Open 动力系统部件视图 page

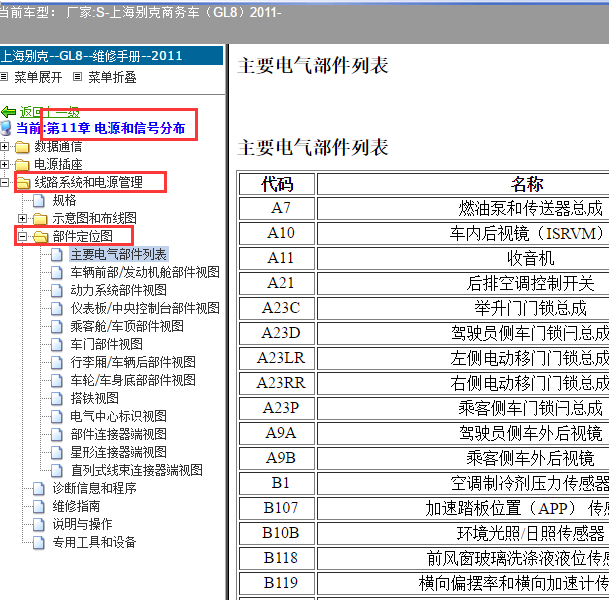pos(118,290)
